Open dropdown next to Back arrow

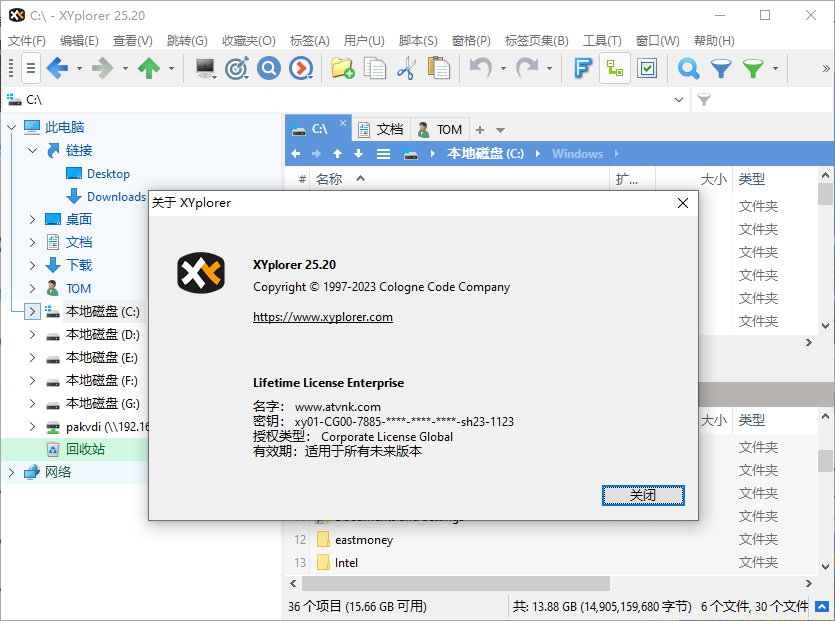pos(79,68)
